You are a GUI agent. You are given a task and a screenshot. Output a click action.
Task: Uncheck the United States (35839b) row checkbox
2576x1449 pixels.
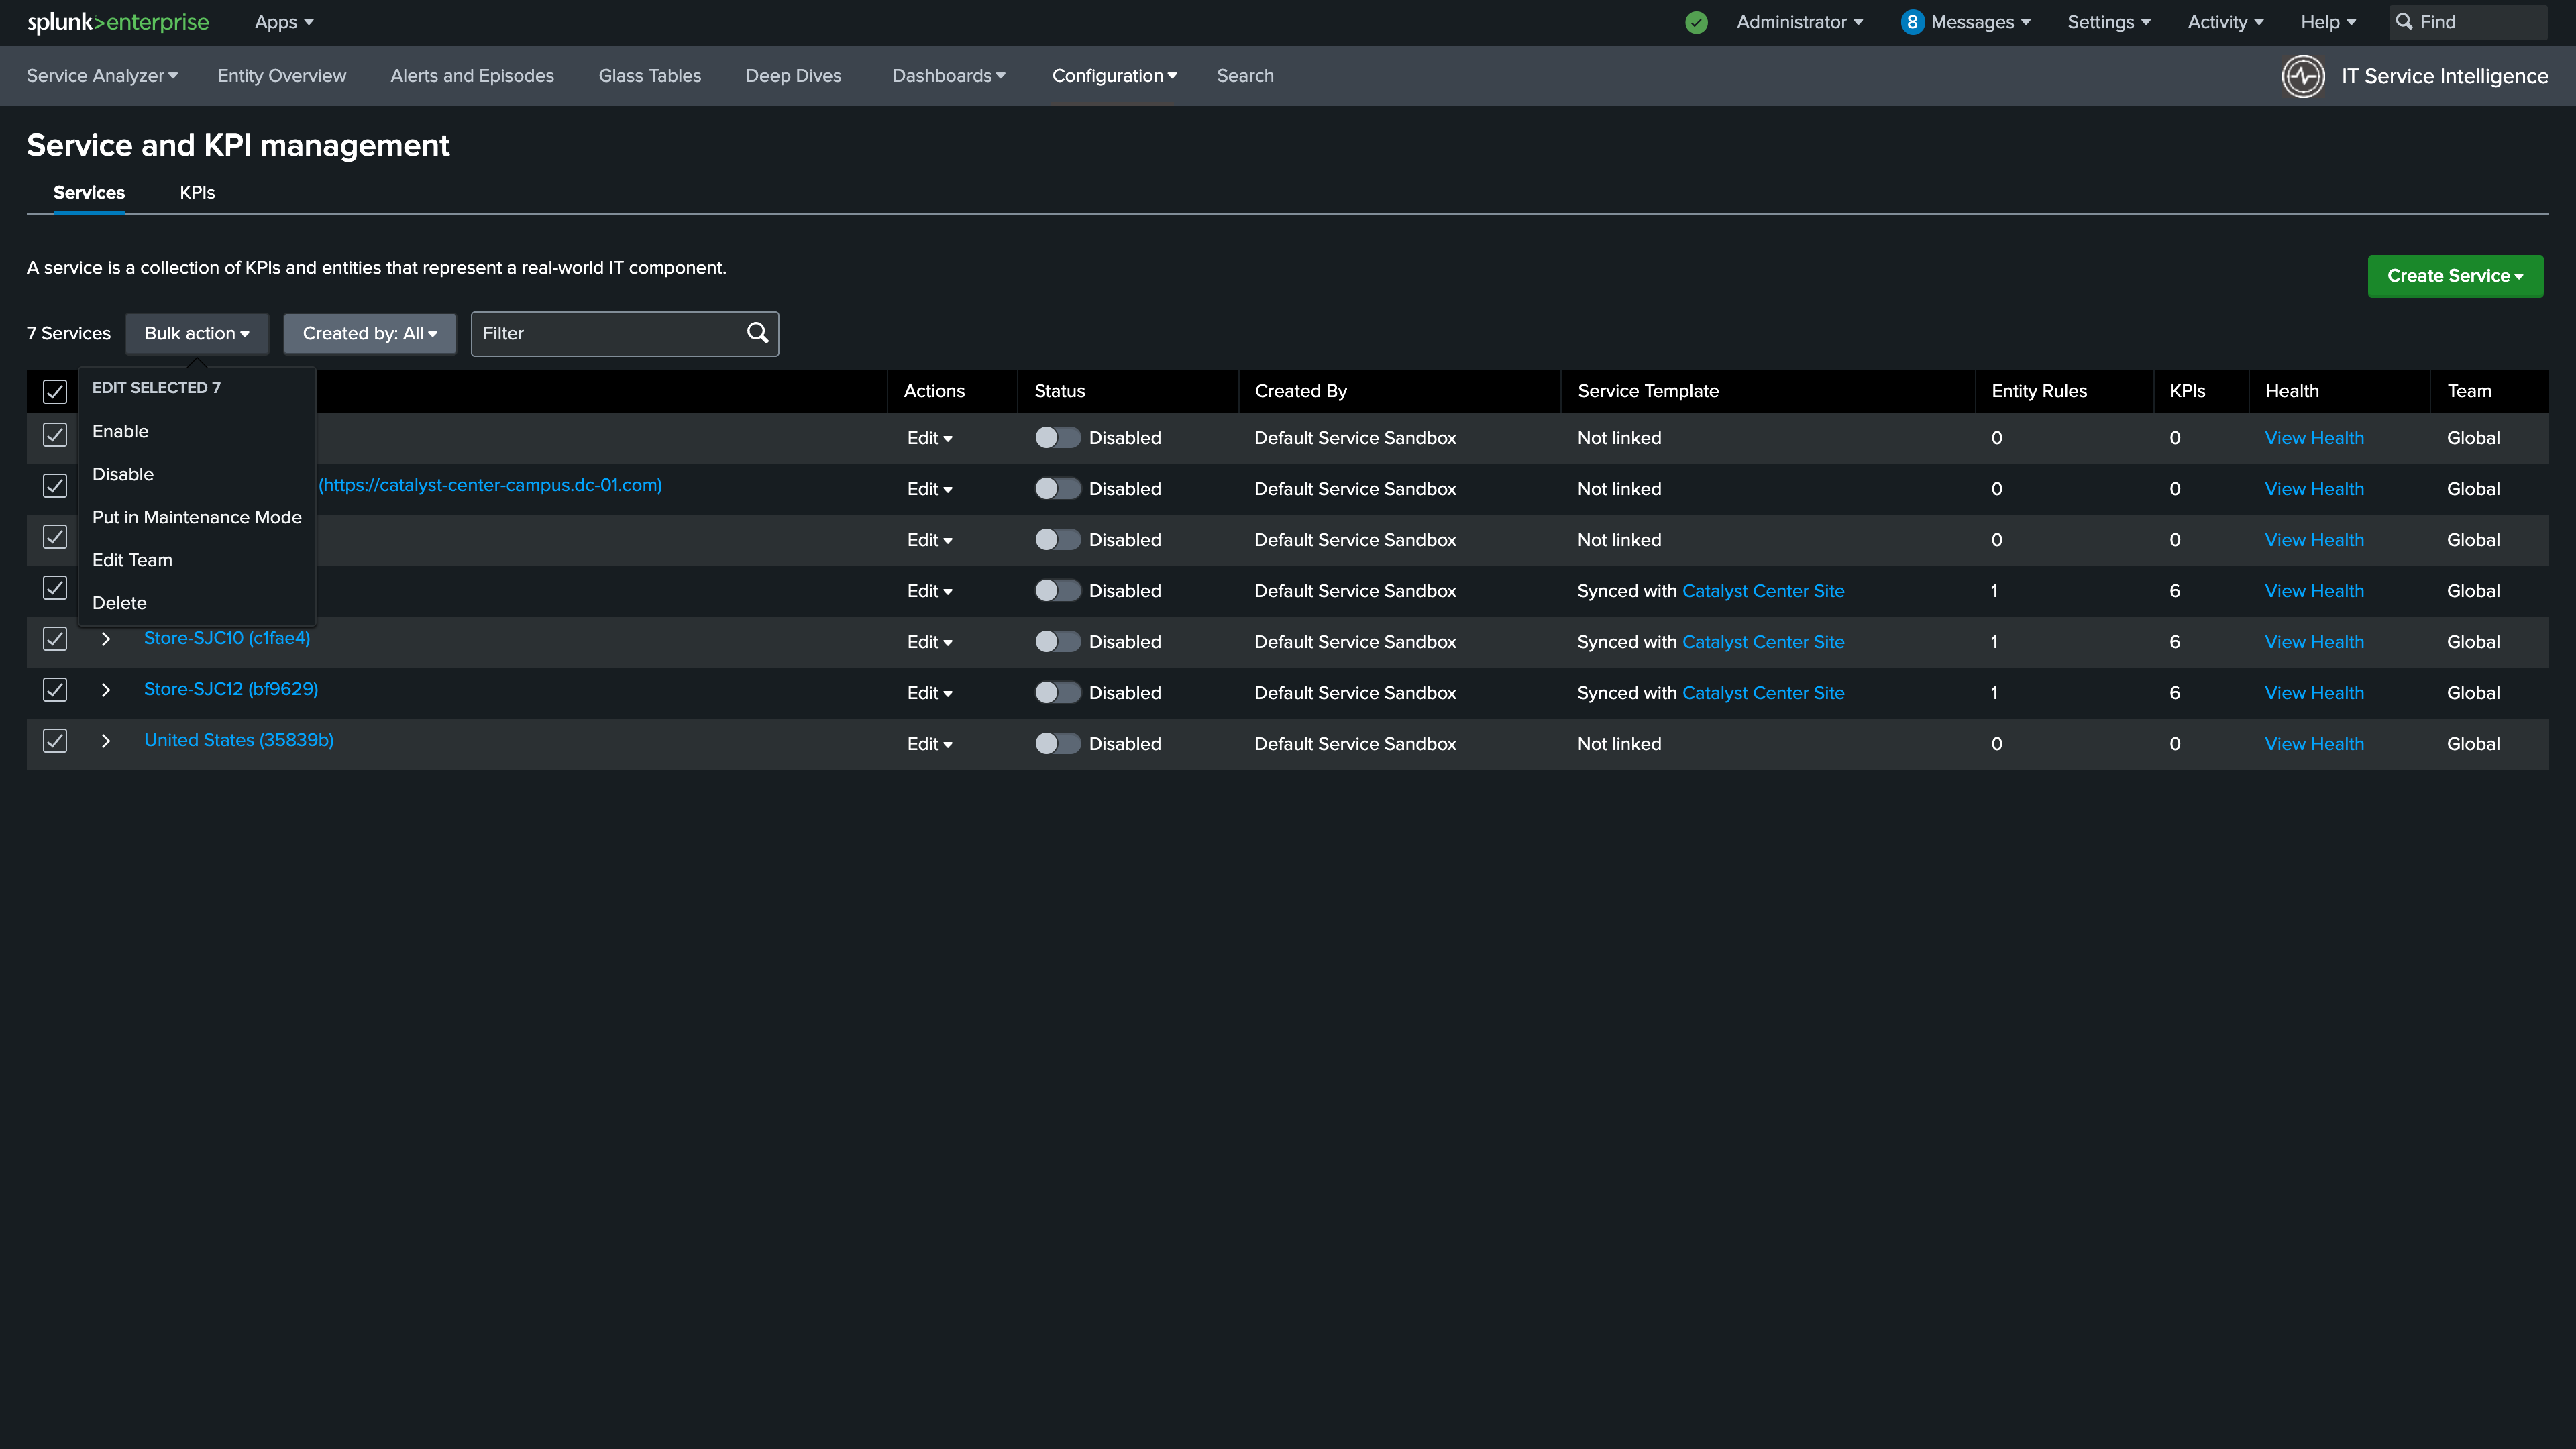point(55,740)
